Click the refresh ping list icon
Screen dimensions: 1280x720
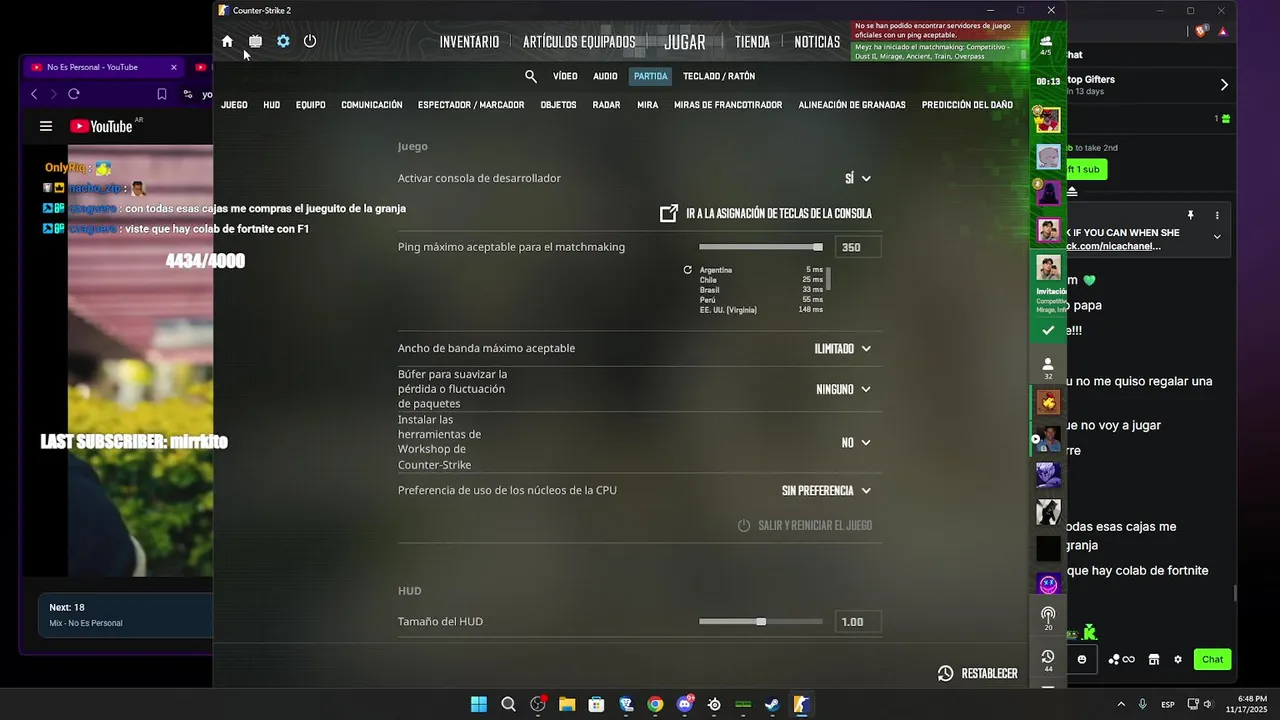(687, 270)
